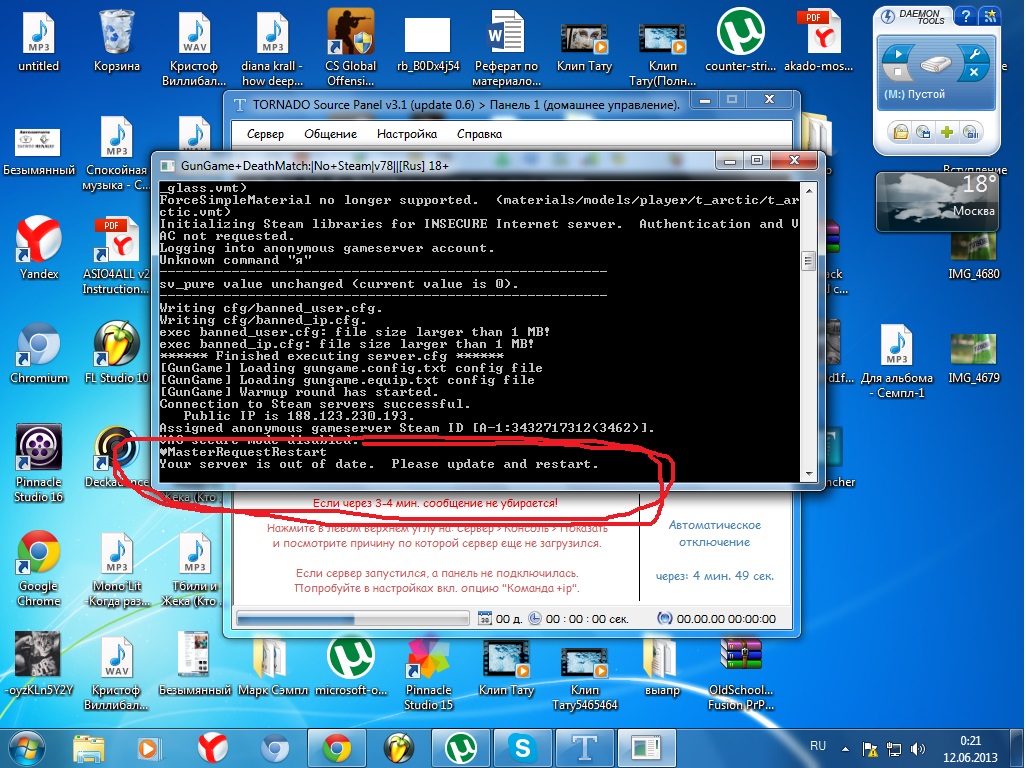Select the FL Studio 10 desktop shortcut

point(116,352)
